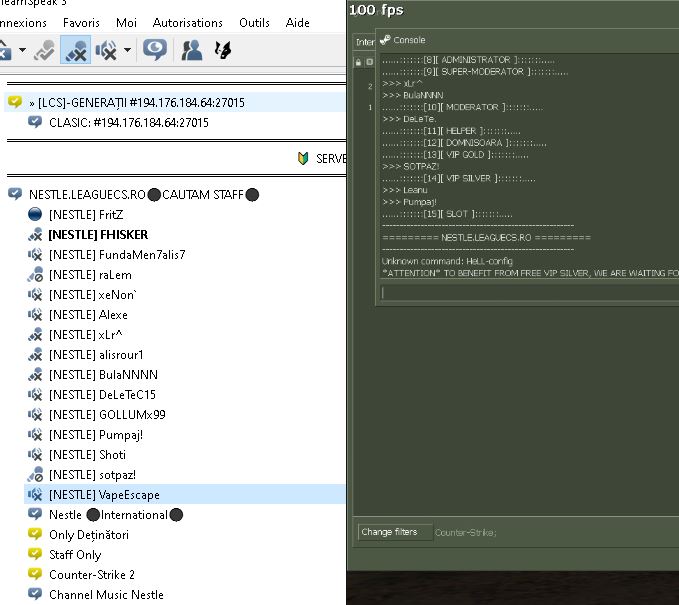
Task: Click muted-speaker icon beside FundaMen7alis7
Action: pos(35,255)
